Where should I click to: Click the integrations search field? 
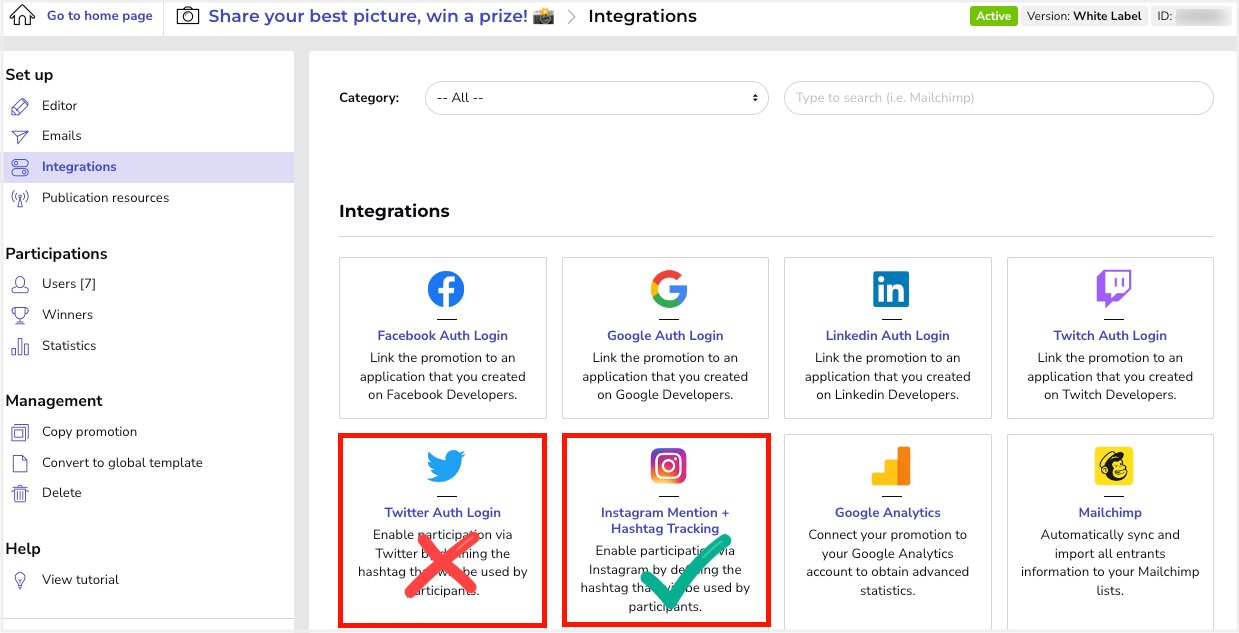[999, 98]
